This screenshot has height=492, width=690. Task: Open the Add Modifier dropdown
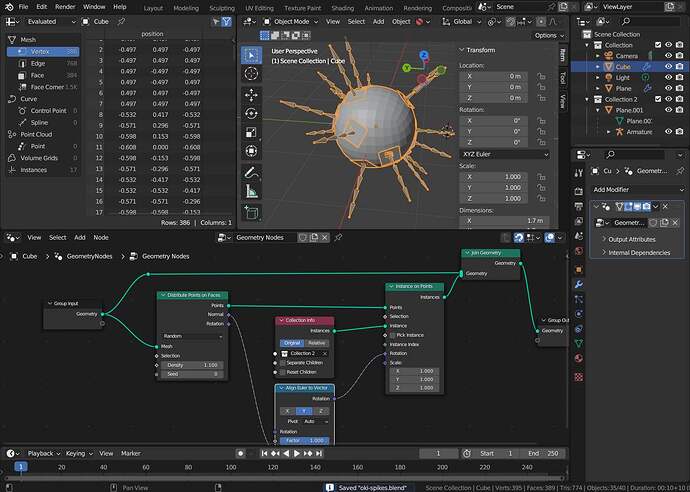638,190
